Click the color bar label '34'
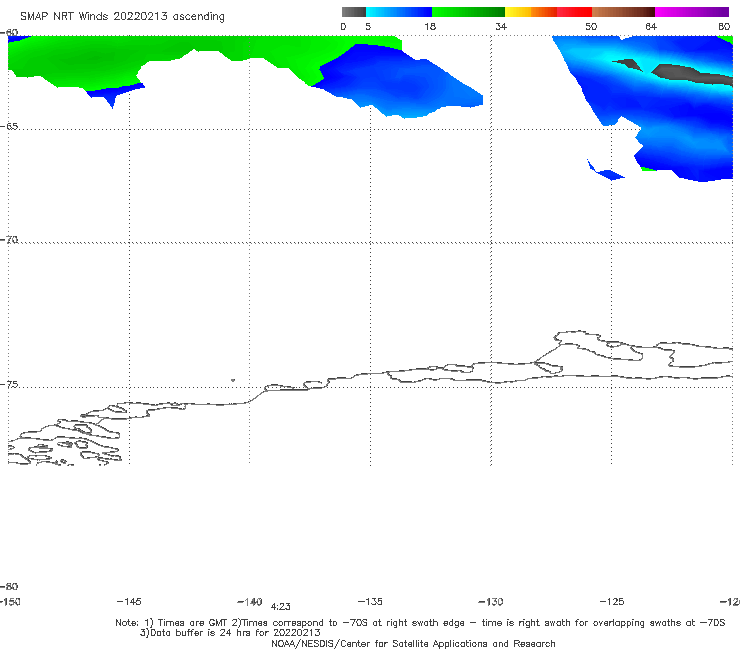Viewport: 740px width, 650px height. tap(501, 27)
